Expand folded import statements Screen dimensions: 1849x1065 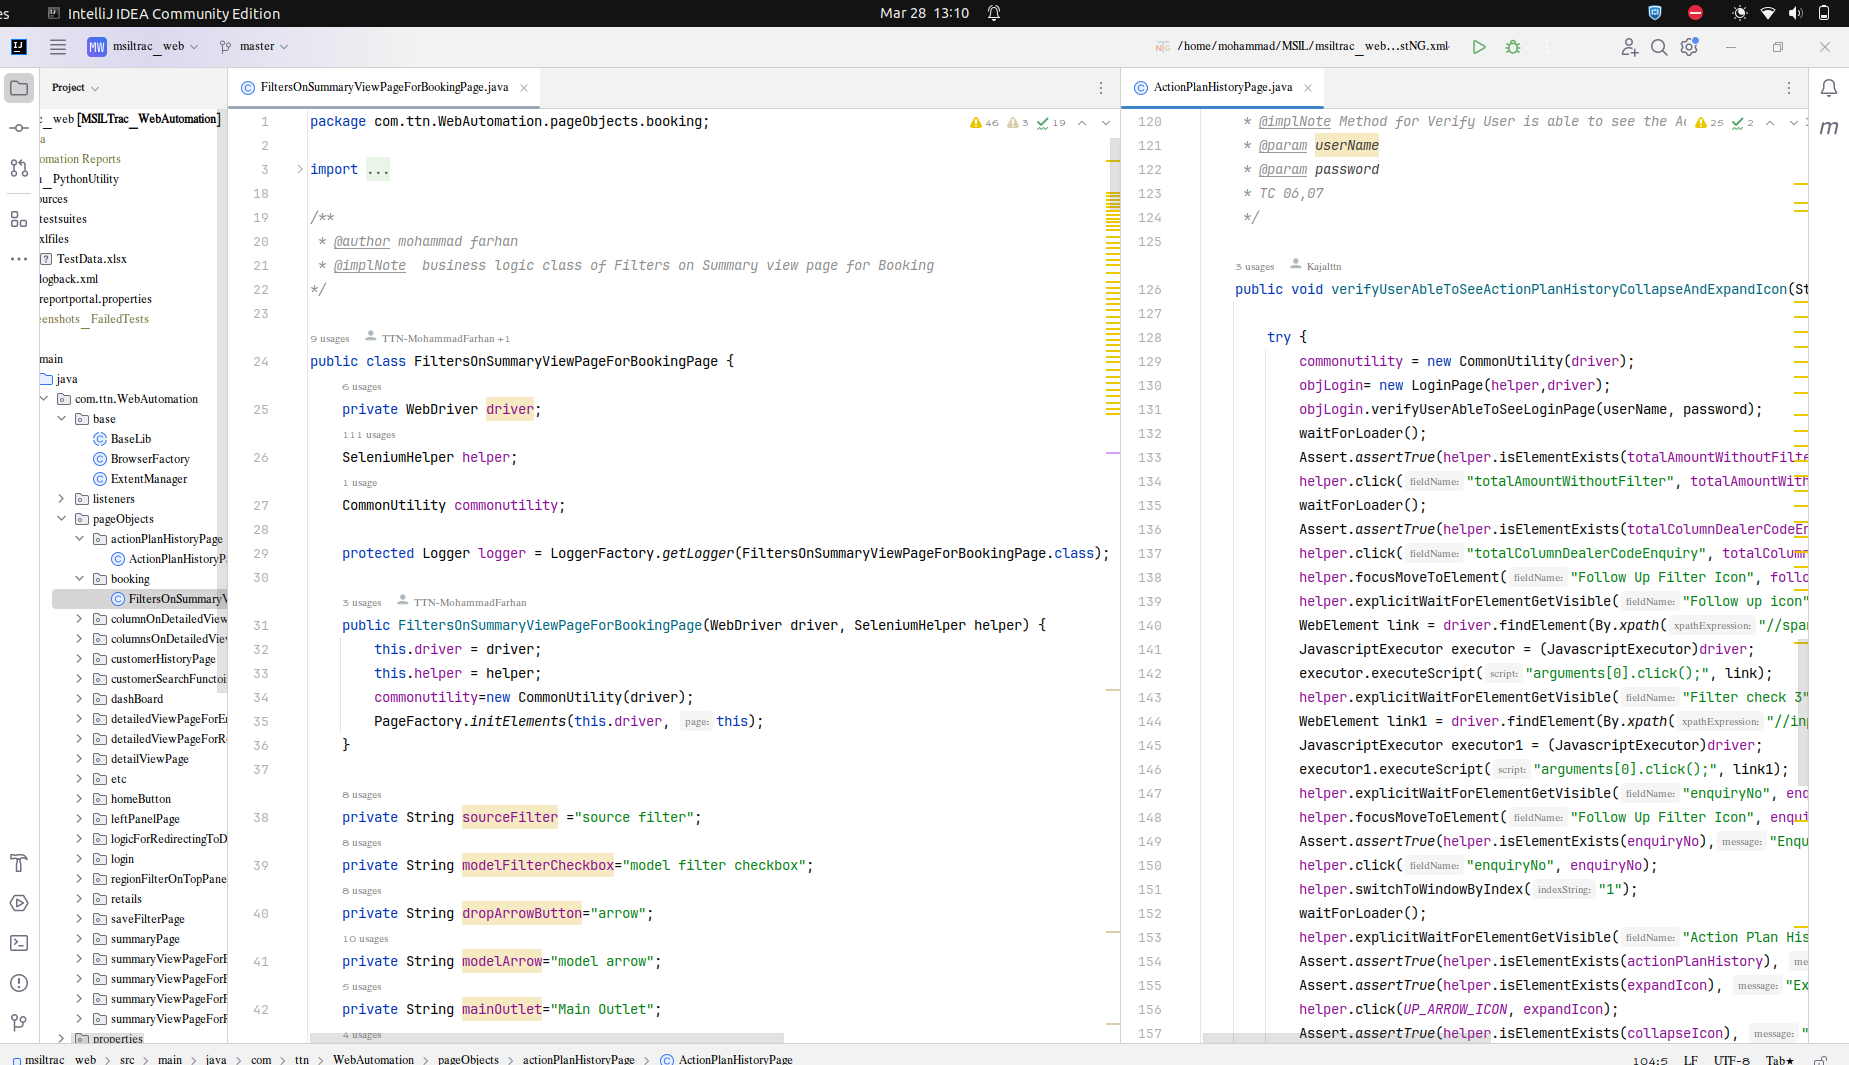tap(300, 169)
